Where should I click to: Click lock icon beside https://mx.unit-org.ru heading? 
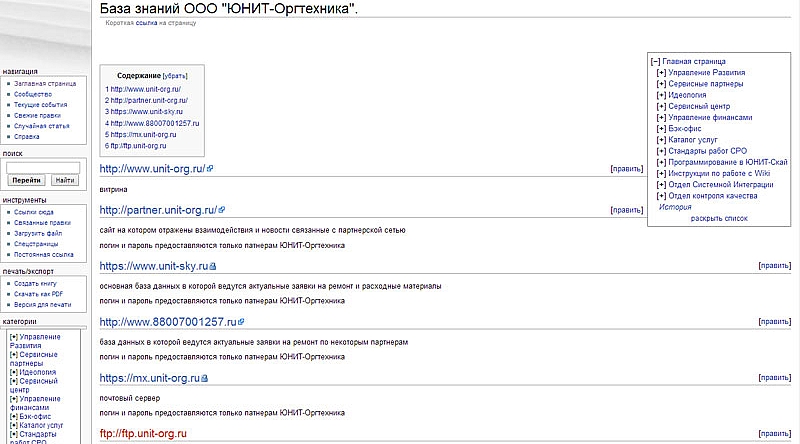[204, 379]
